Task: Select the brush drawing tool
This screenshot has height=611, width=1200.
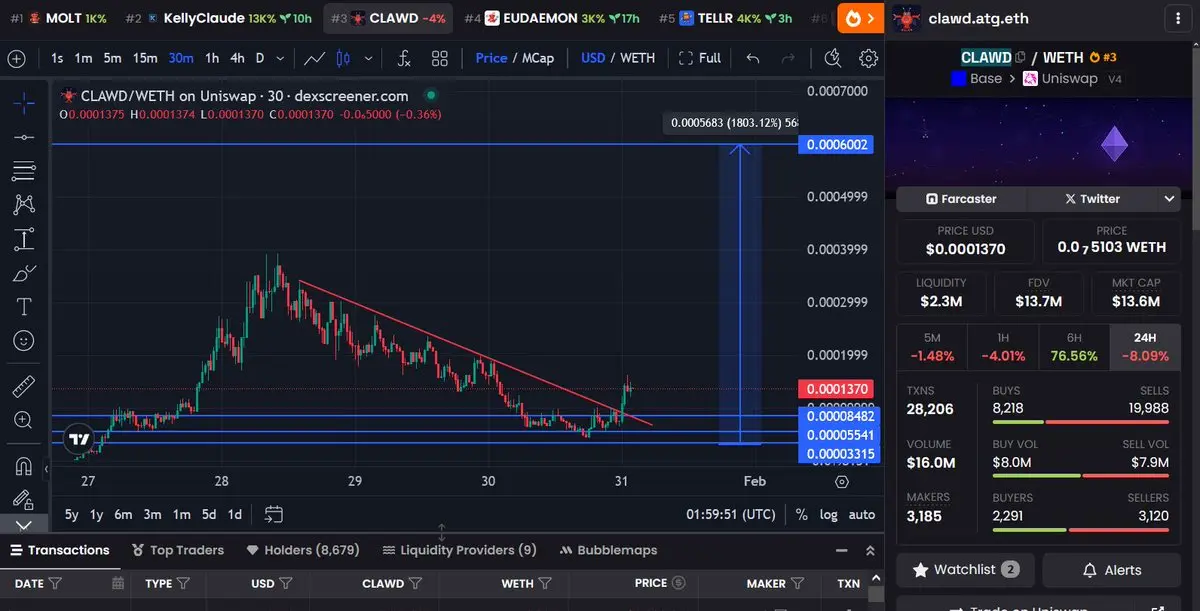Action: coord(24,272)
